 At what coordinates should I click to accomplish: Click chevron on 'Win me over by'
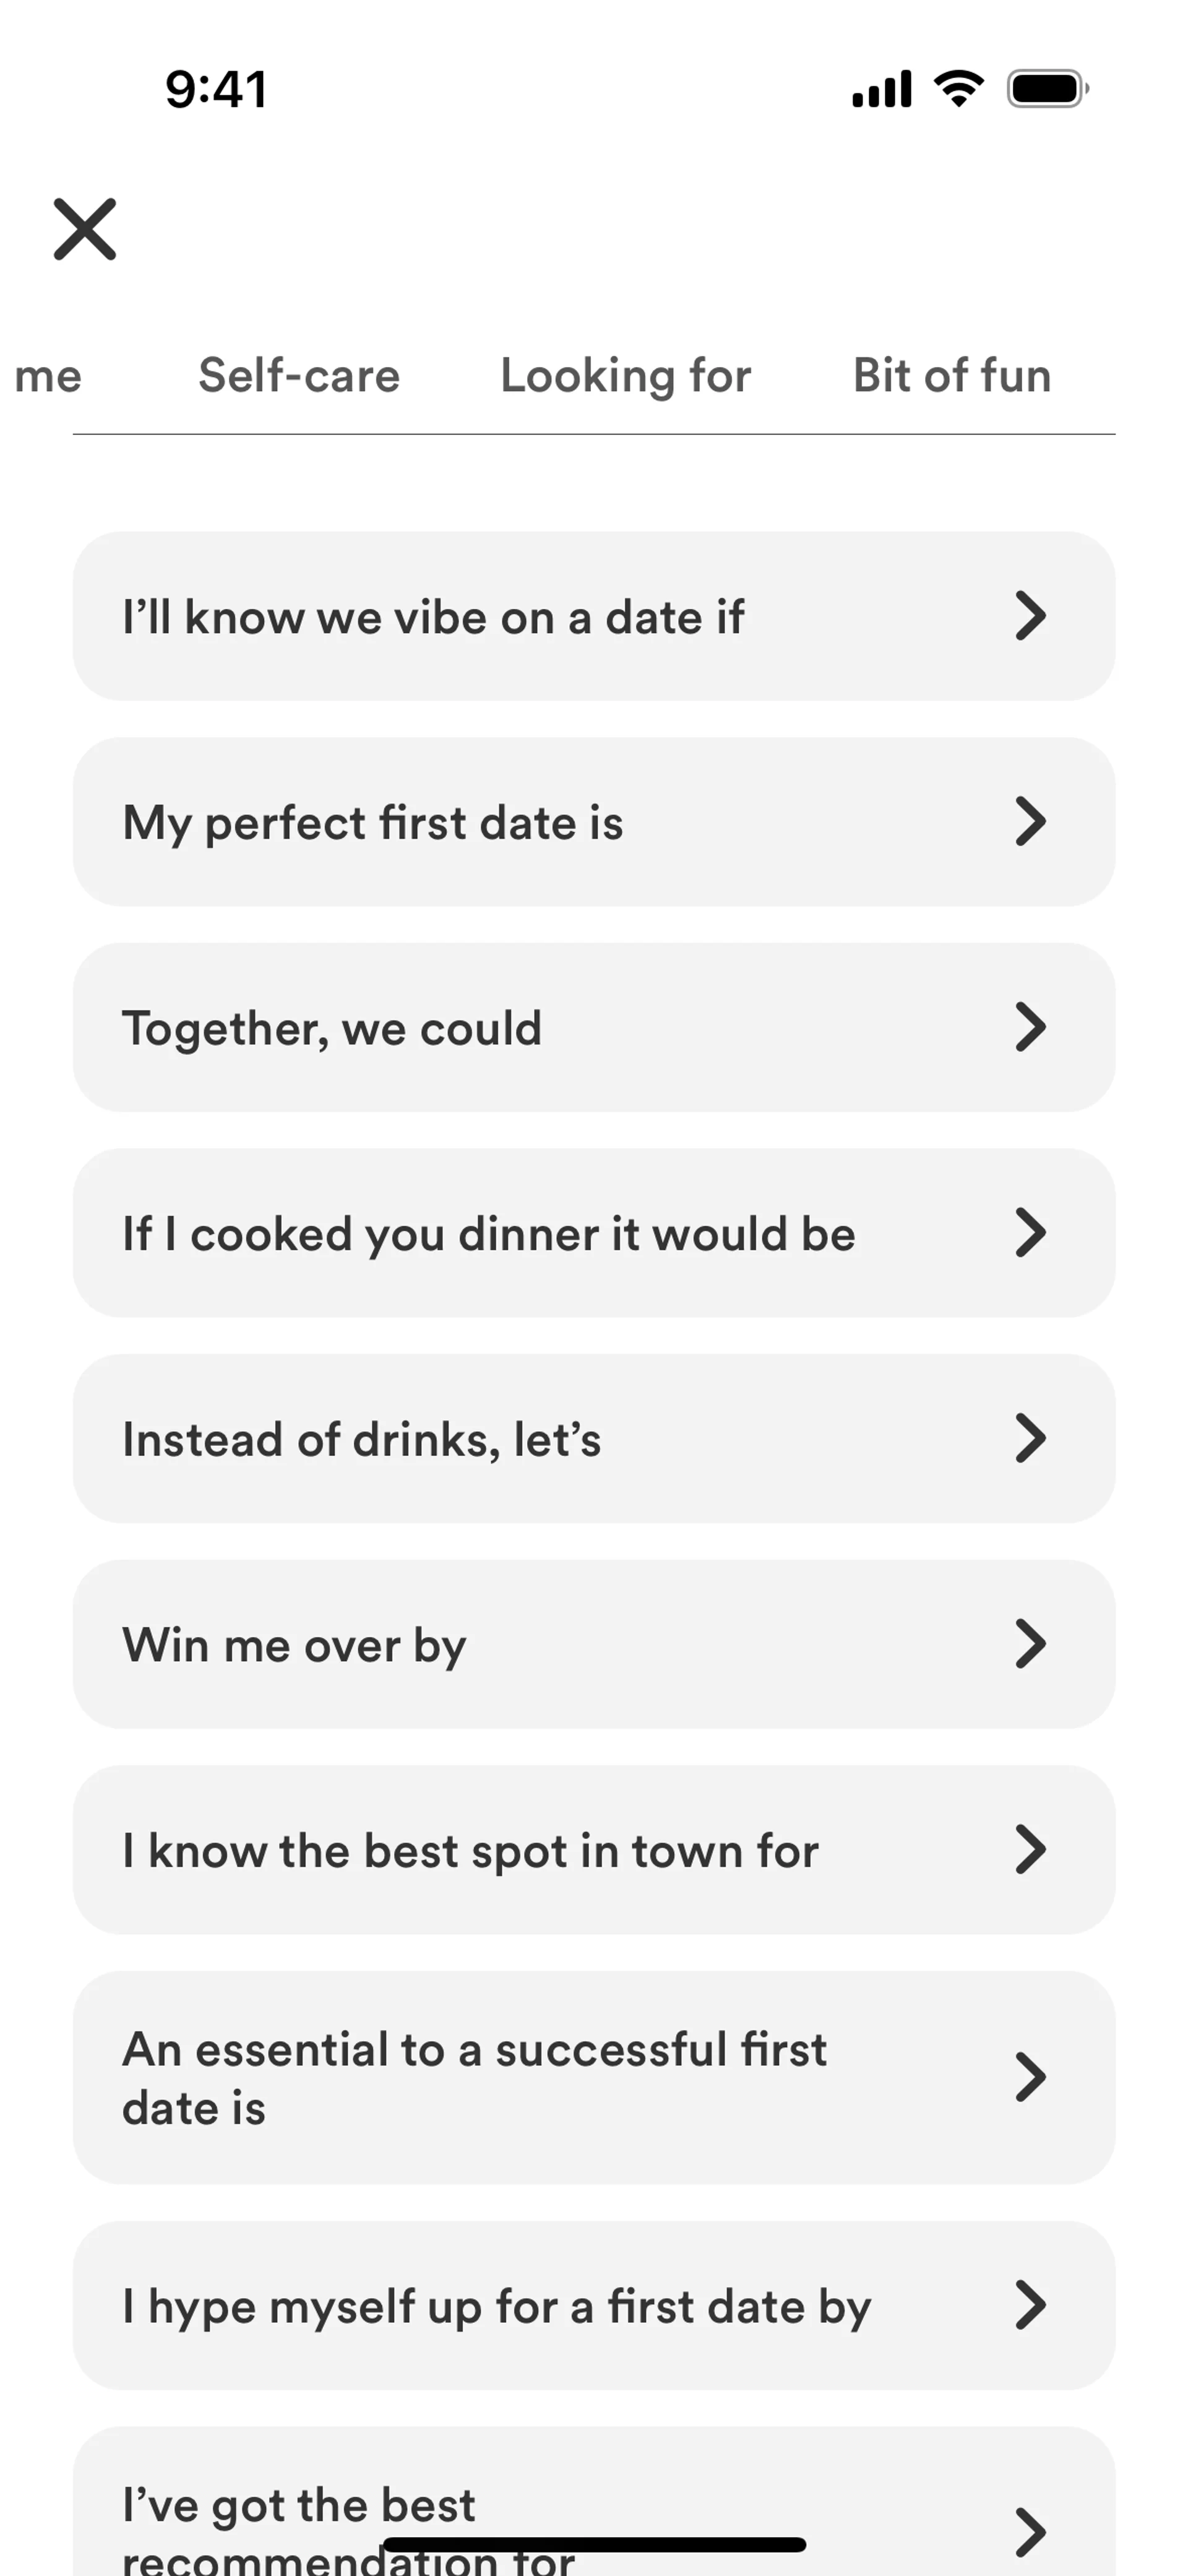point(1030,1644)
